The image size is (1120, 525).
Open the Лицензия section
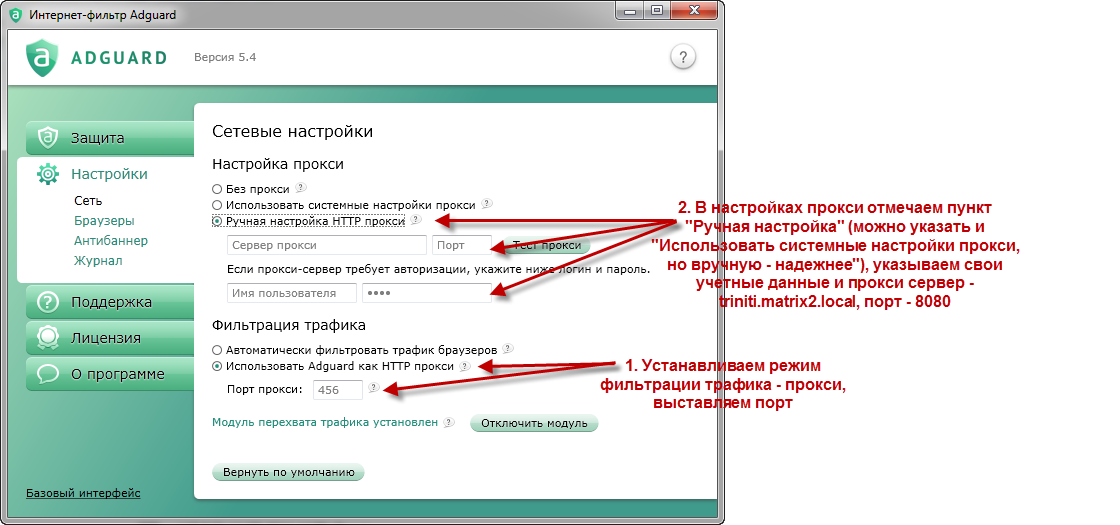[x=110, y=338]
